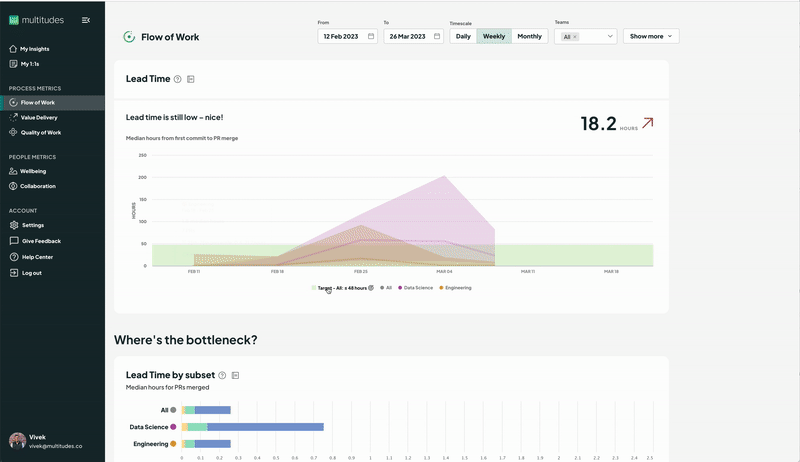Go to Value Delivery page
This screenshot has width=800, height=462.
39,117
